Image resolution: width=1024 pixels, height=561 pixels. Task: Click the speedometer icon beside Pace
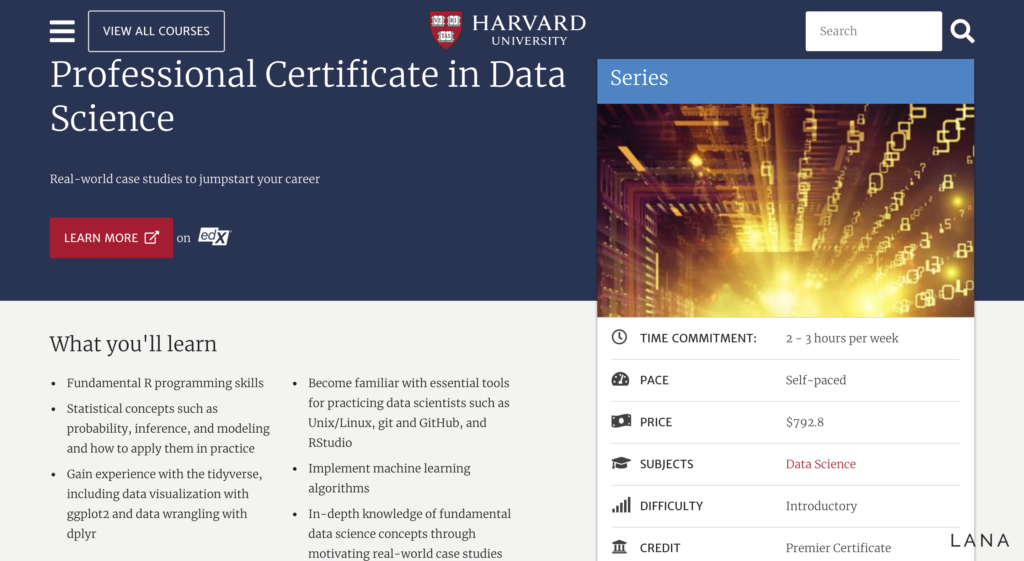(x=620, y=379)
